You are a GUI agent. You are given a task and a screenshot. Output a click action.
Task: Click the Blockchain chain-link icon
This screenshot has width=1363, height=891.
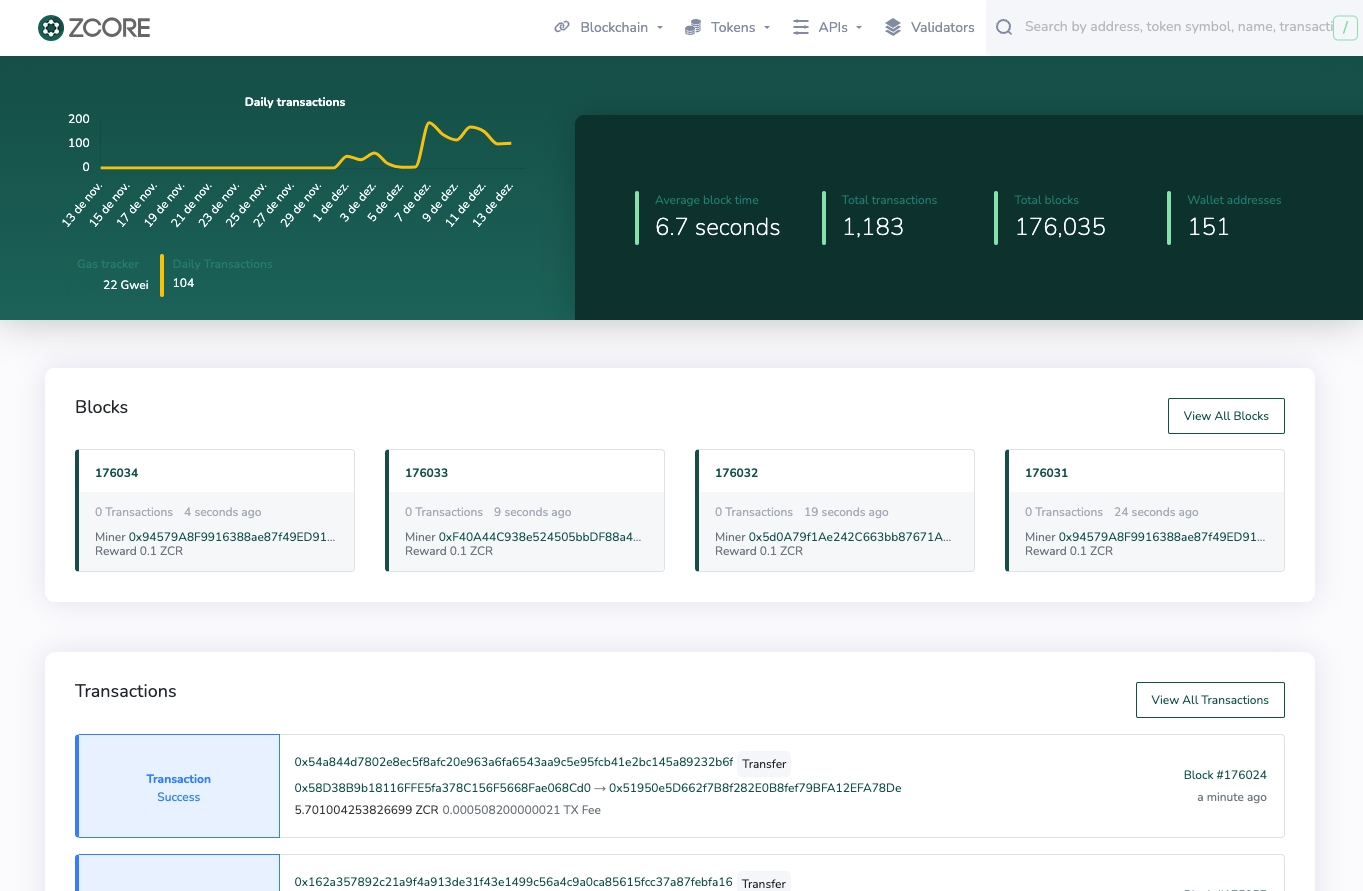[x=562, y=28]
